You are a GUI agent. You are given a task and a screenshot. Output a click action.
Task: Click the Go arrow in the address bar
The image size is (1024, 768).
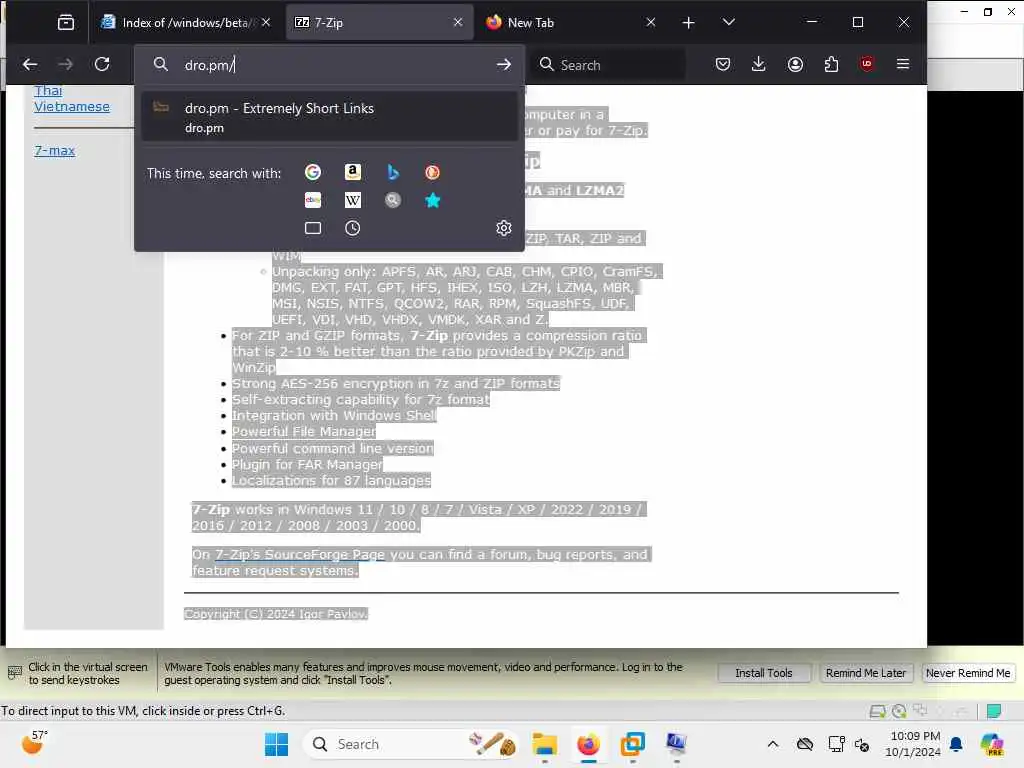pyautogui.click(x=504, y=64)
